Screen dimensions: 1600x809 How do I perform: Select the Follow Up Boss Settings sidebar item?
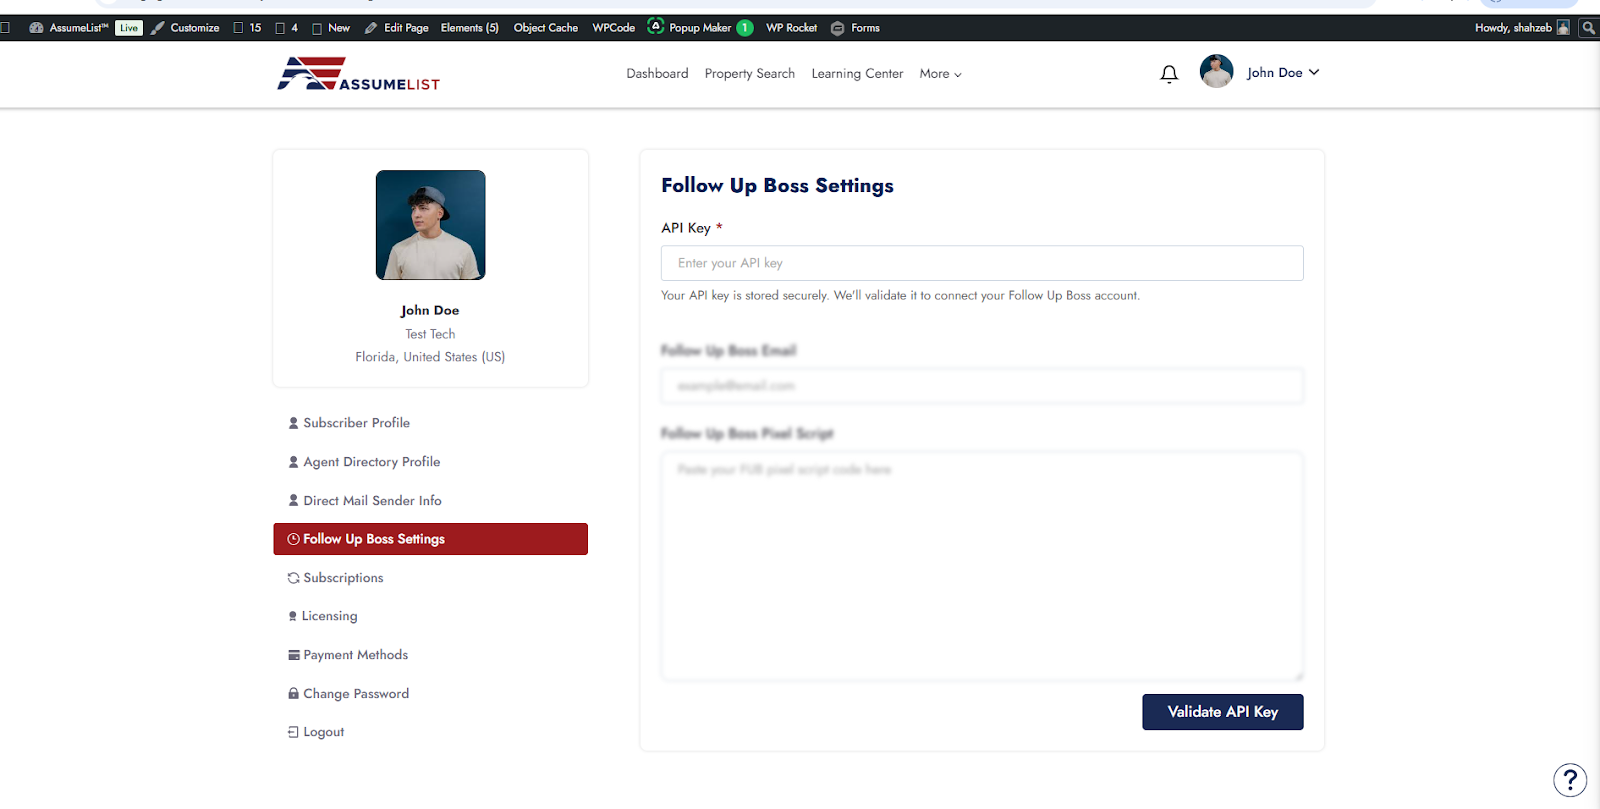pyautogui.click(x=430, y=539)
